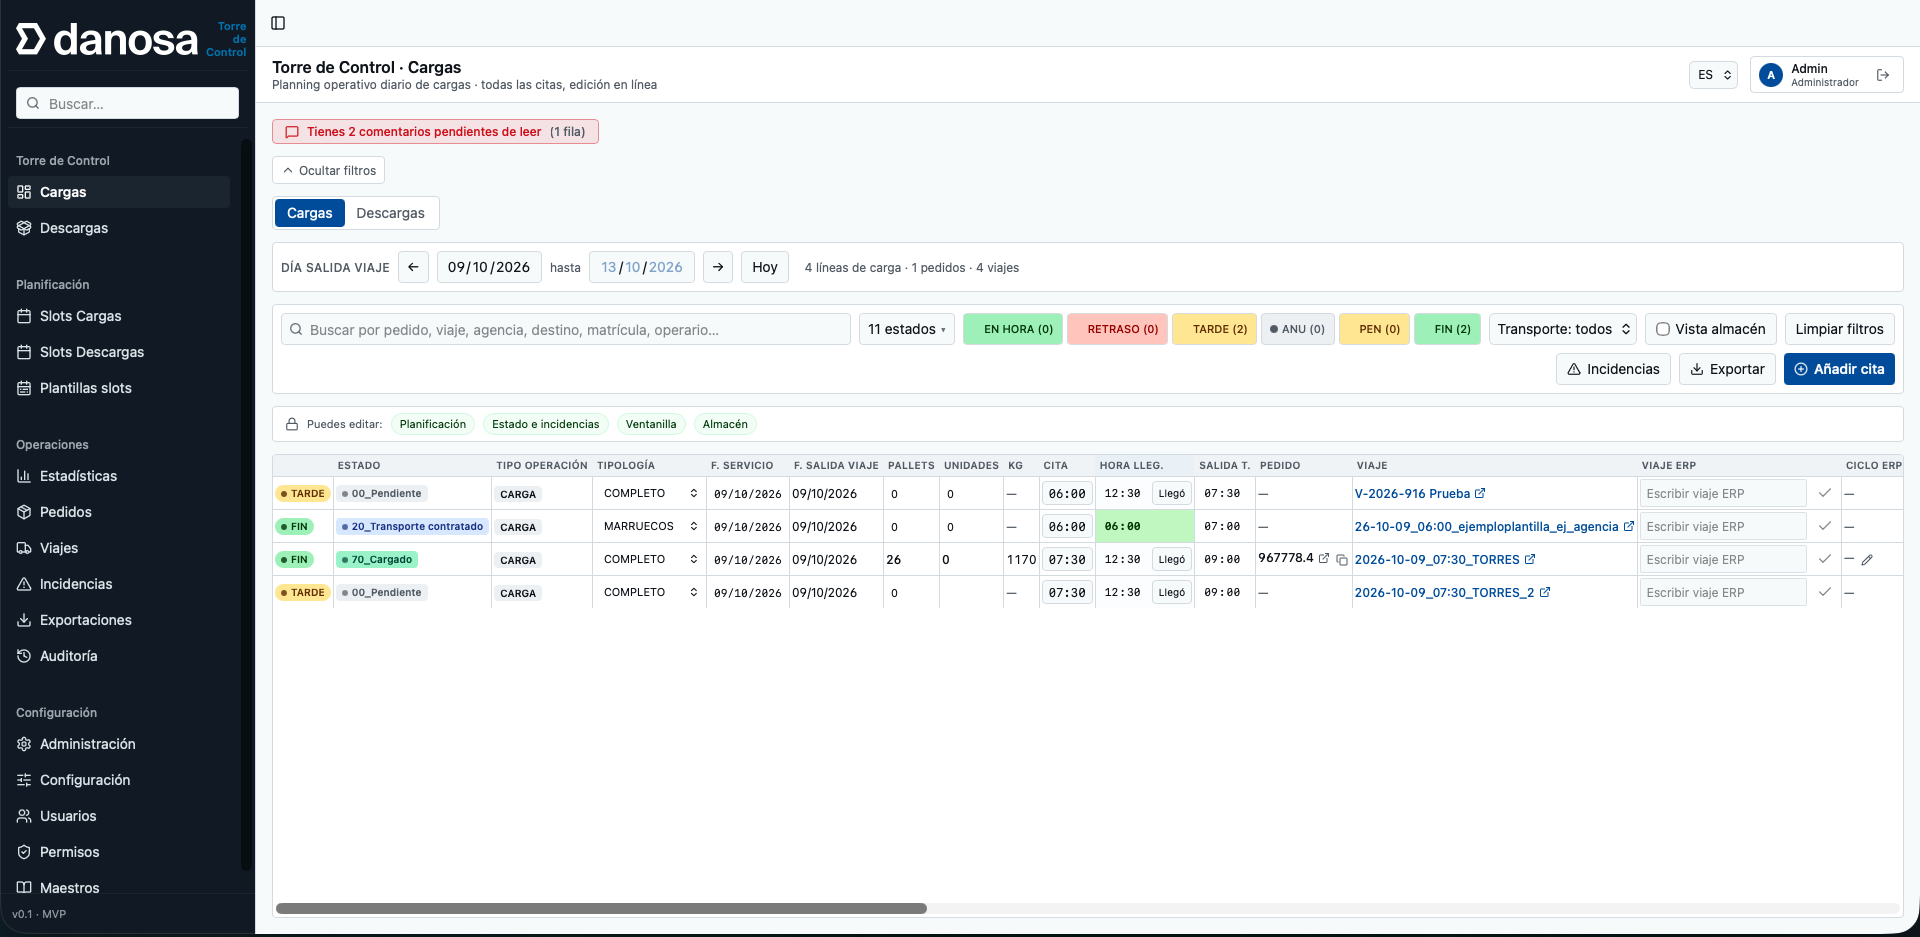The width and height of the screenshot is (1920, 937).
Task: Copy pedido number 967778.4 icon
Action: (1342, 560)
